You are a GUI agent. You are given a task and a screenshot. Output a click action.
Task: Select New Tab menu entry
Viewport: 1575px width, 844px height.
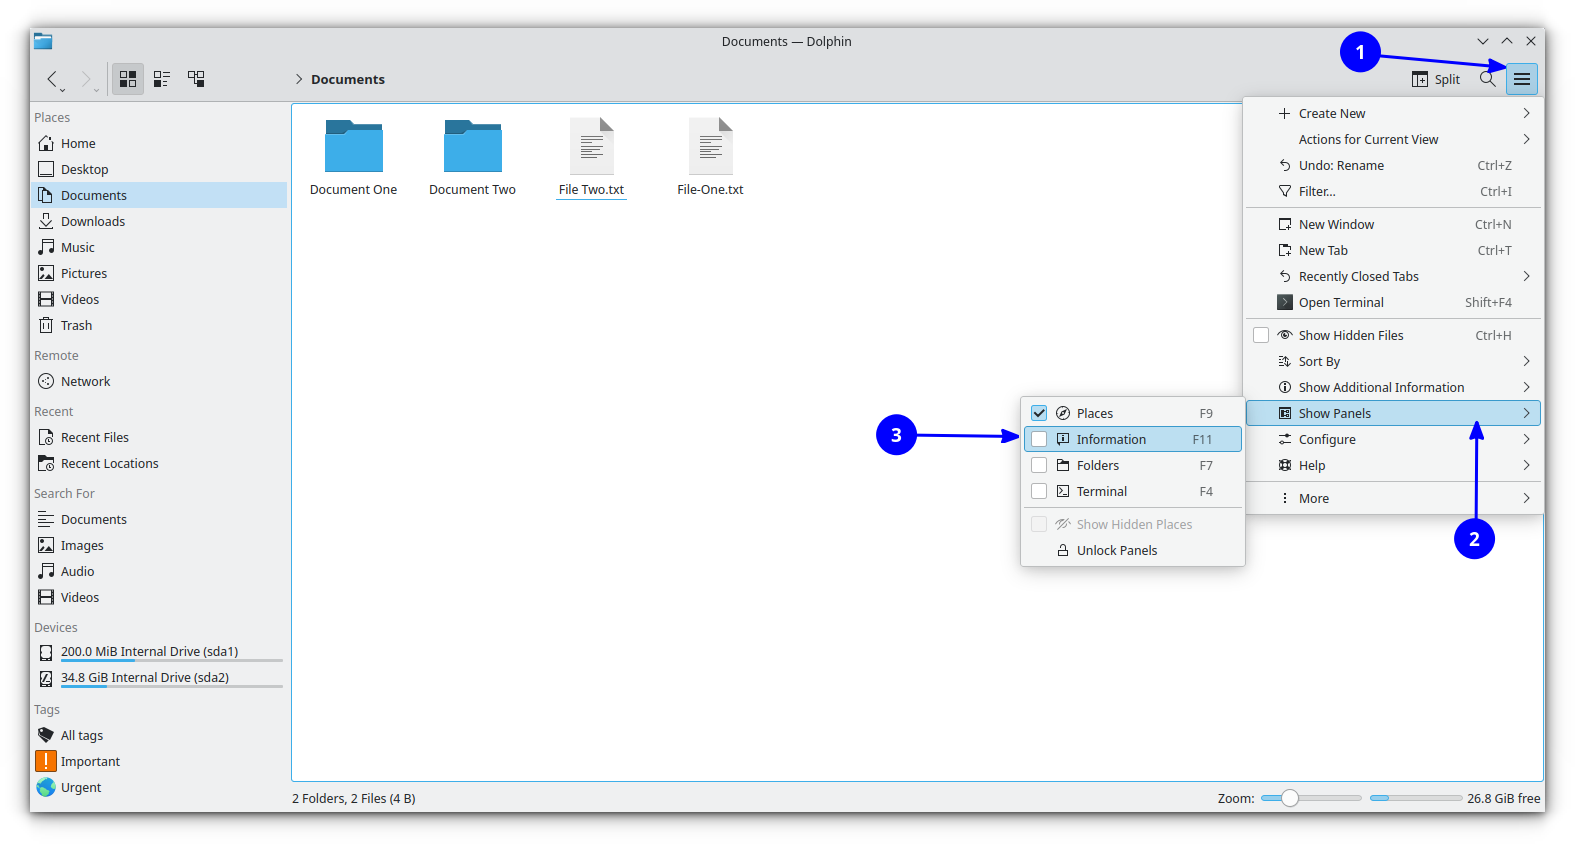click(x=1323, y=250)
